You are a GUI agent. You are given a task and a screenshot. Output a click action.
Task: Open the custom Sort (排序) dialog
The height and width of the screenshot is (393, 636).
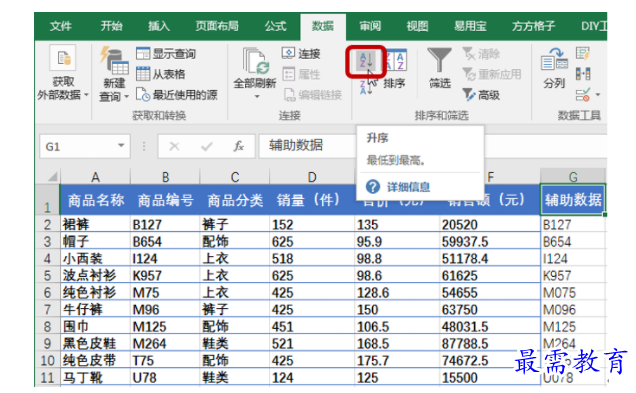395,67
